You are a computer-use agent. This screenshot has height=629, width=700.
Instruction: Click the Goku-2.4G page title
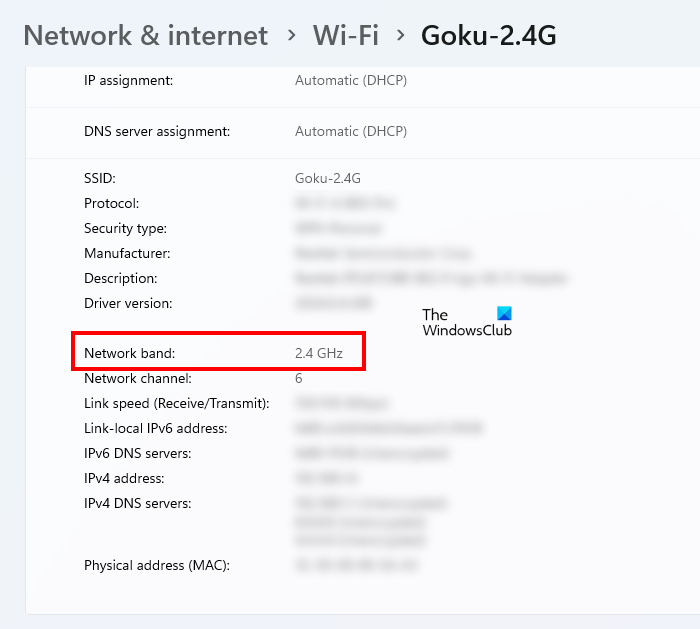point(488,36)
